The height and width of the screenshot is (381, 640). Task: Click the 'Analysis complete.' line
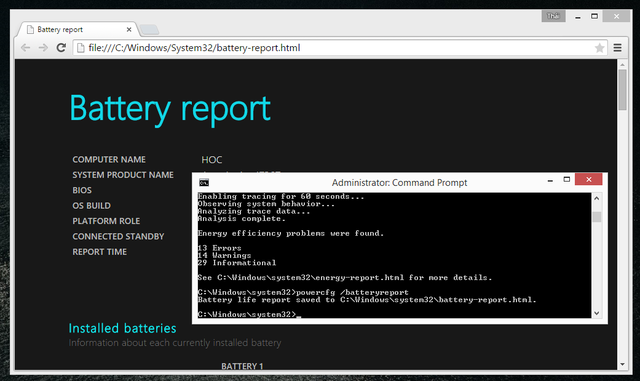(242, 219)
